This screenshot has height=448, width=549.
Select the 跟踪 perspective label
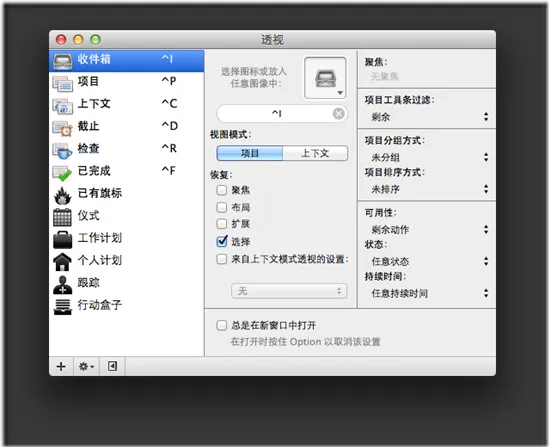88,283
